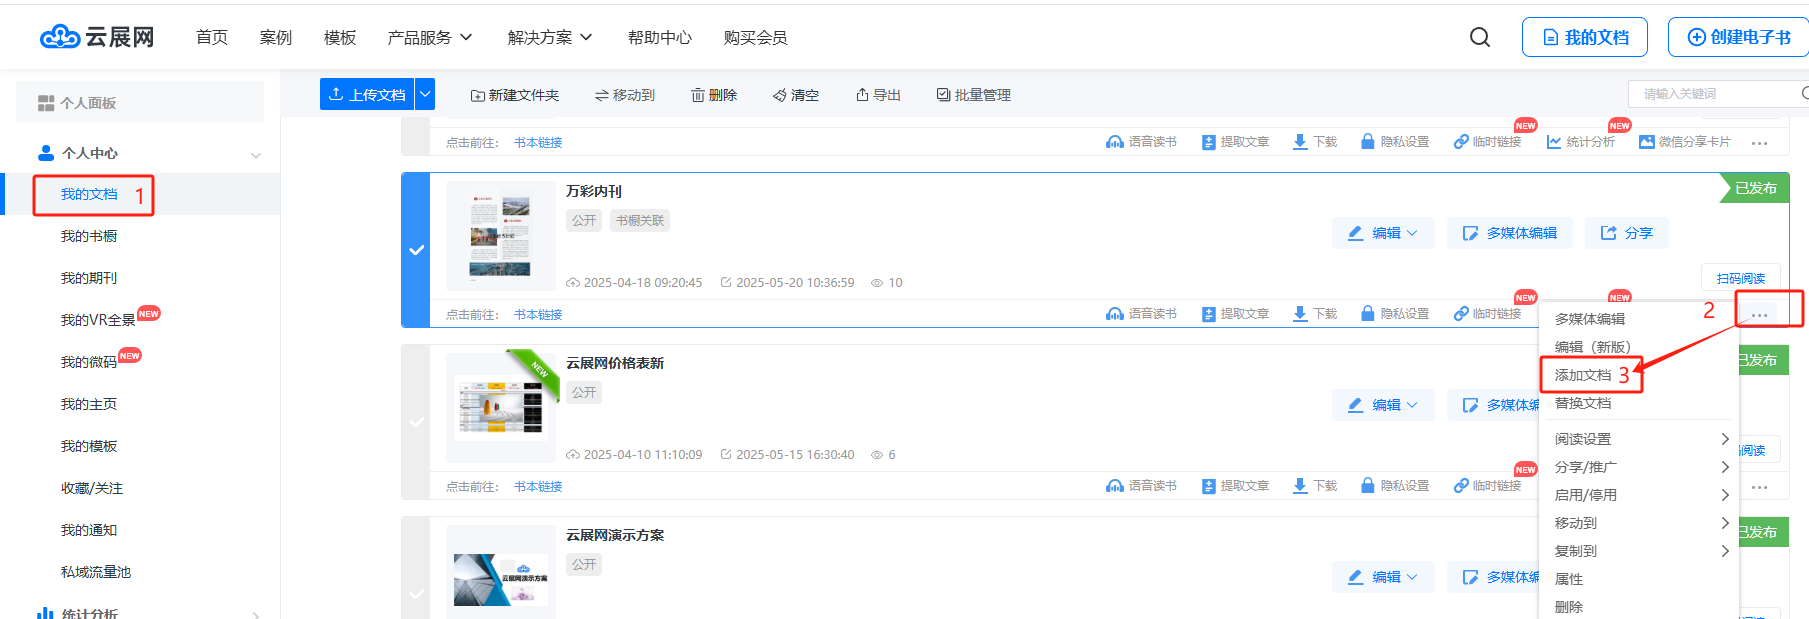Screen dimensions: 1809x619
Task: Select 编辑（新版）in the context menu
Action: click(x=1592, y=347)
